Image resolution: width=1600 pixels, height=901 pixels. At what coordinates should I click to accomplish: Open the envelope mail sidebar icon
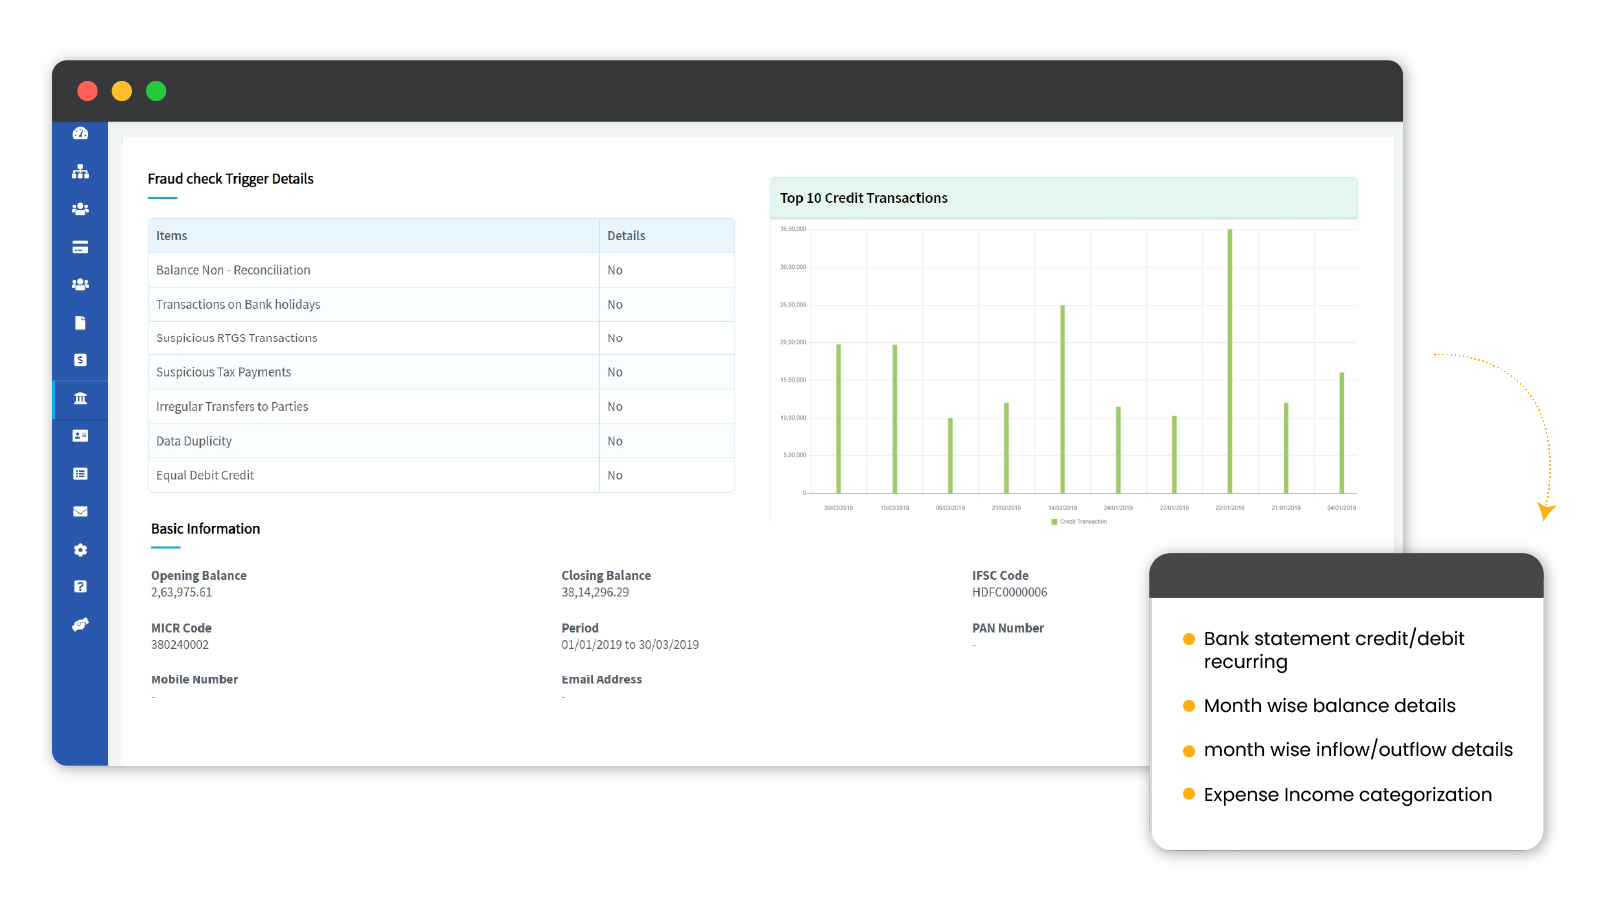coord(80,512)
